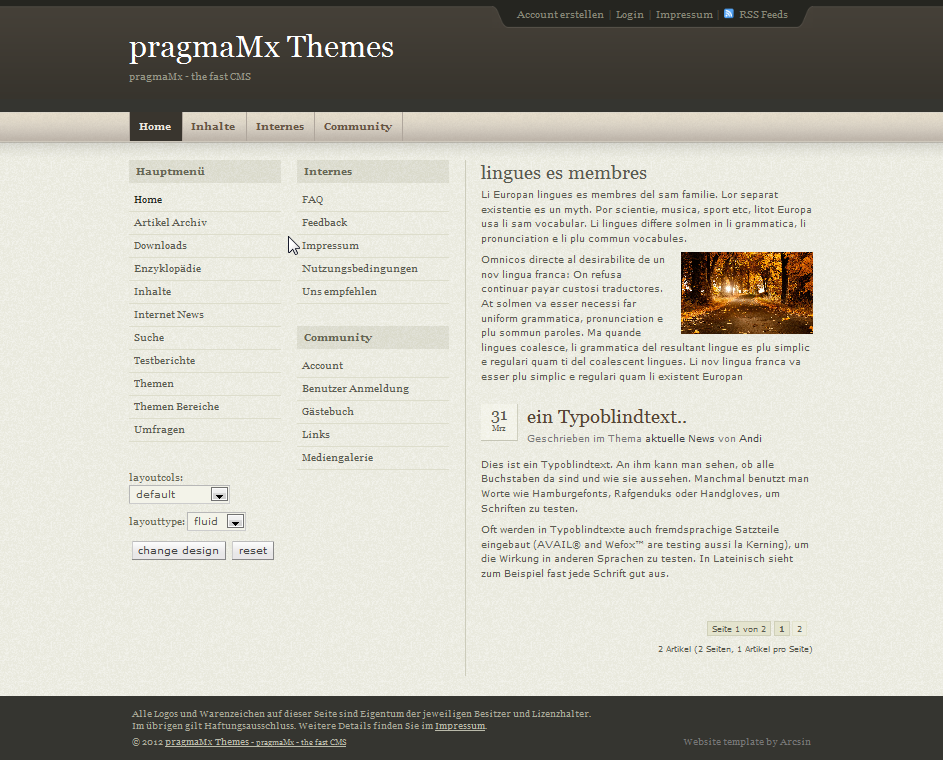Open Themen Bereiche menu entry
Screen dimensions: 943x760
coord(176,406)
